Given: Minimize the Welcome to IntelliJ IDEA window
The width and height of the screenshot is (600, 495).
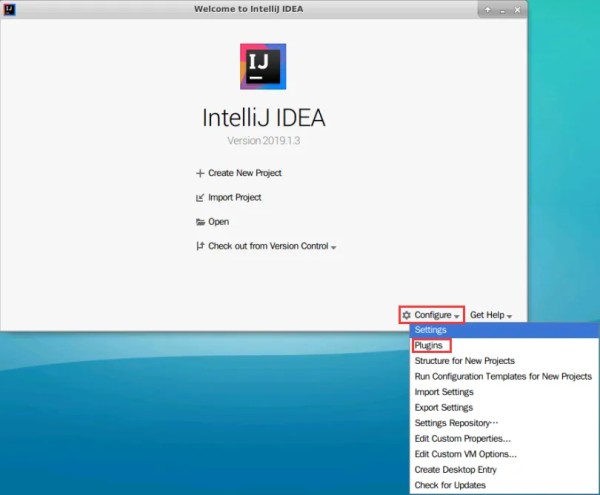Looking at the screenshot, I should 502,11.
